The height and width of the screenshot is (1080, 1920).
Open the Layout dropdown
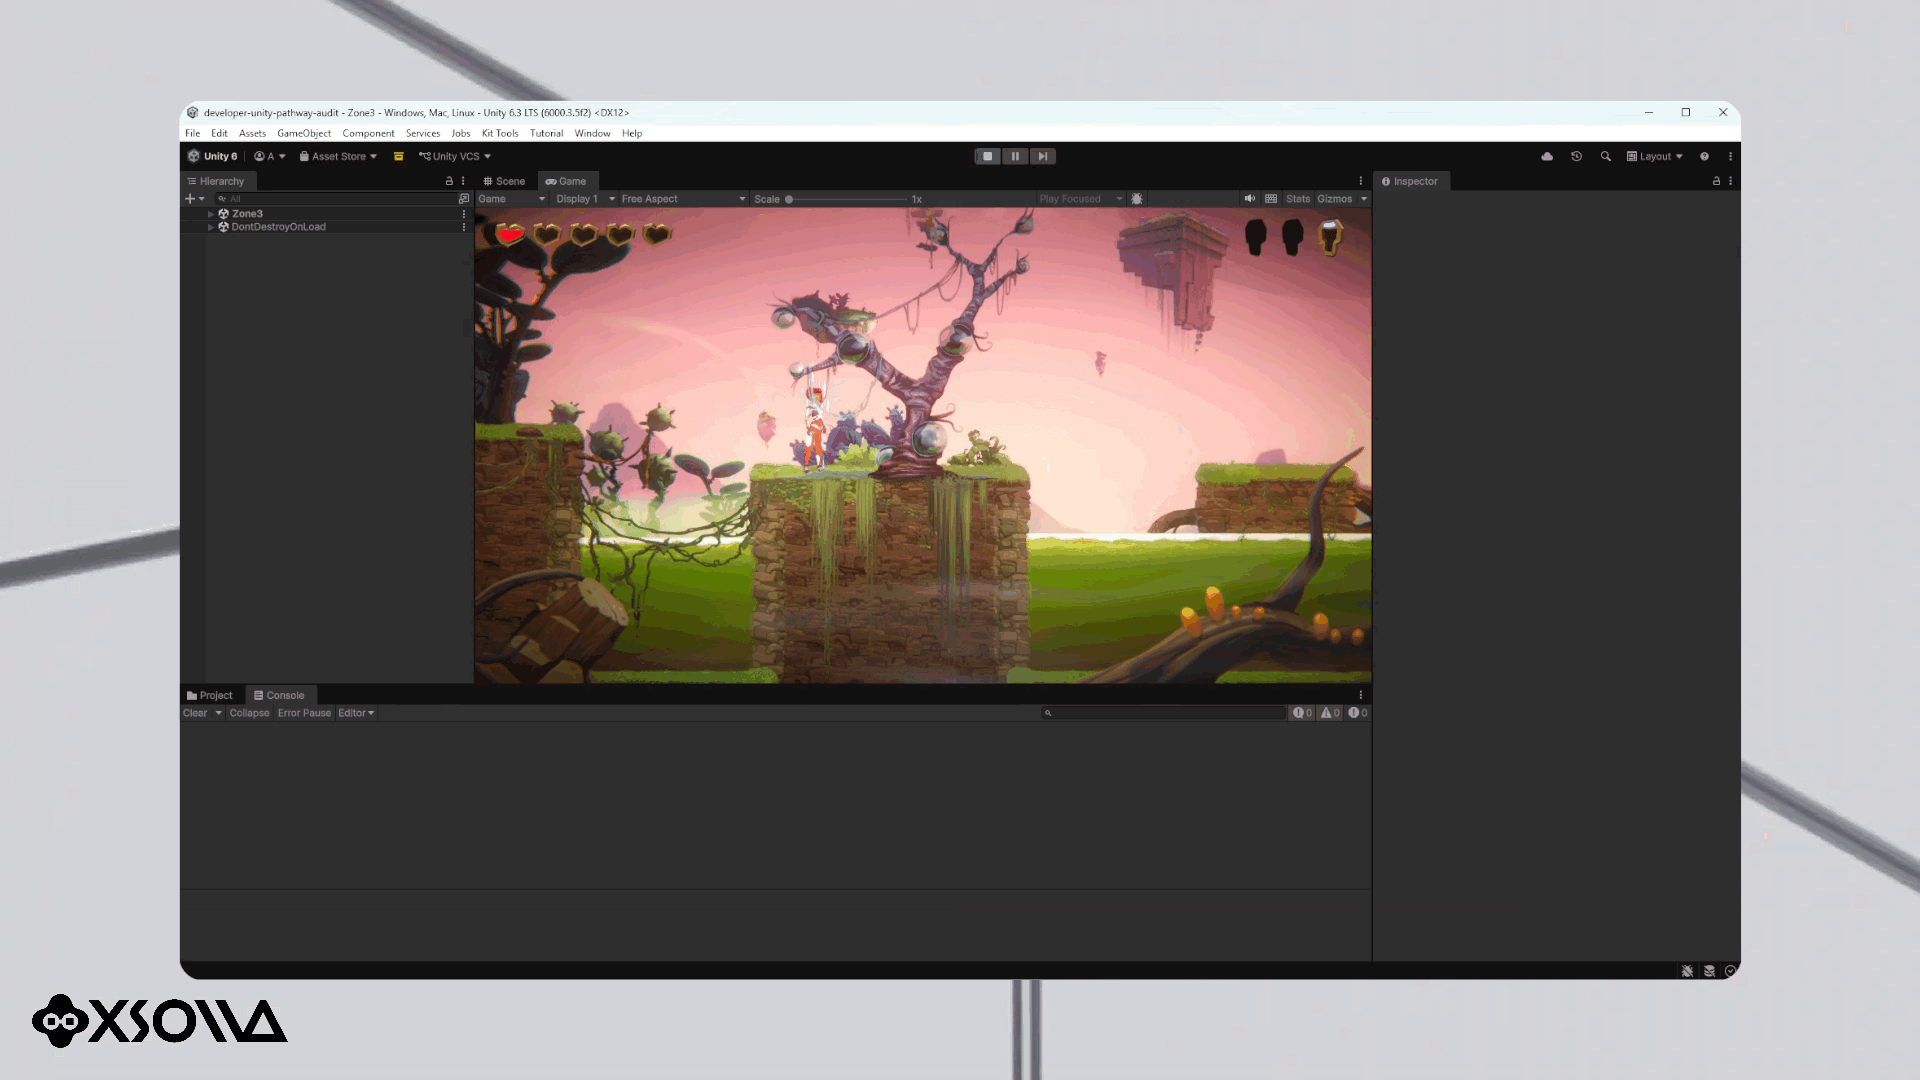1655,156
